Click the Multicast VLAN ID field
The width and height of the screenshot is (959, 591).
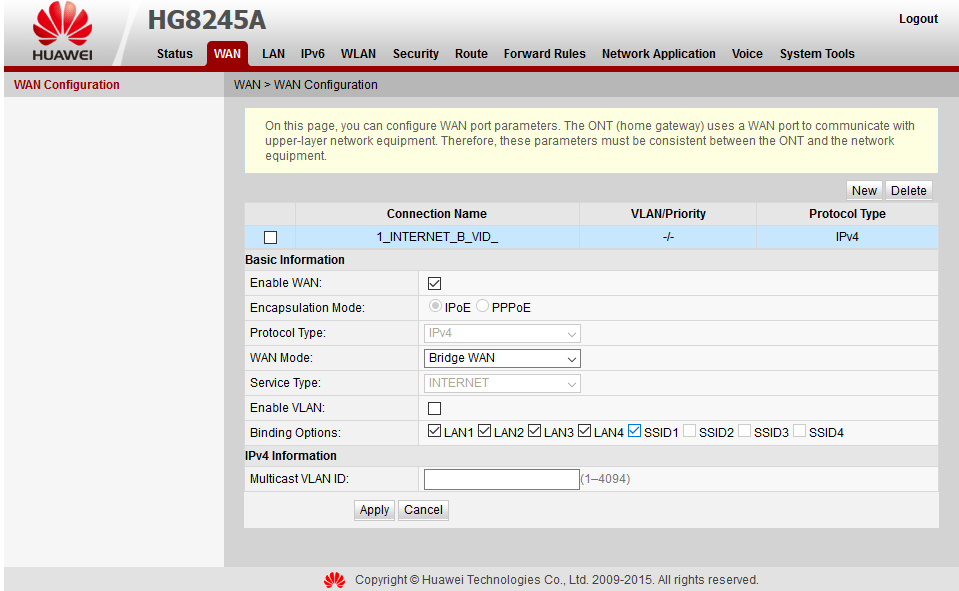point(502,480)
